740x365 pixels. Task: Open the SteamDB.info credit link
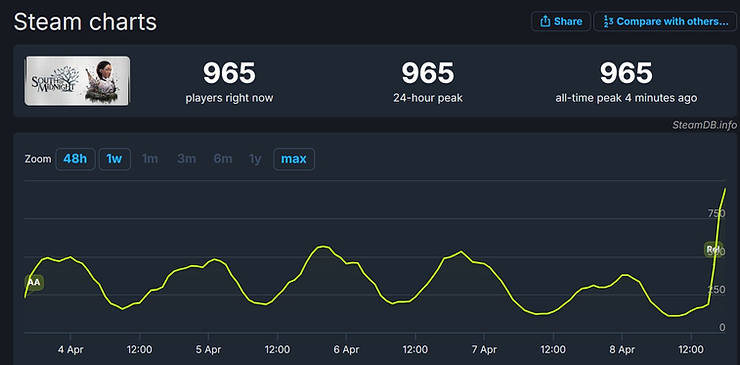pyautogui.click(x=705, y=125)
